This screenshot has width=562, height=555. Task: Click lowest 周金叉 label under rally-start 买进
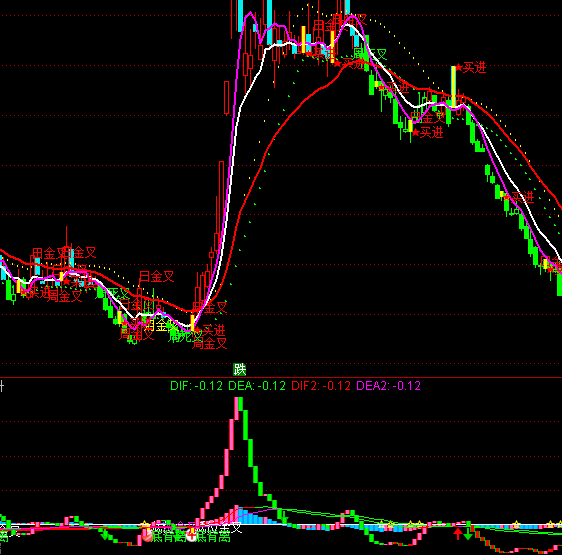(x=210, y=343)
